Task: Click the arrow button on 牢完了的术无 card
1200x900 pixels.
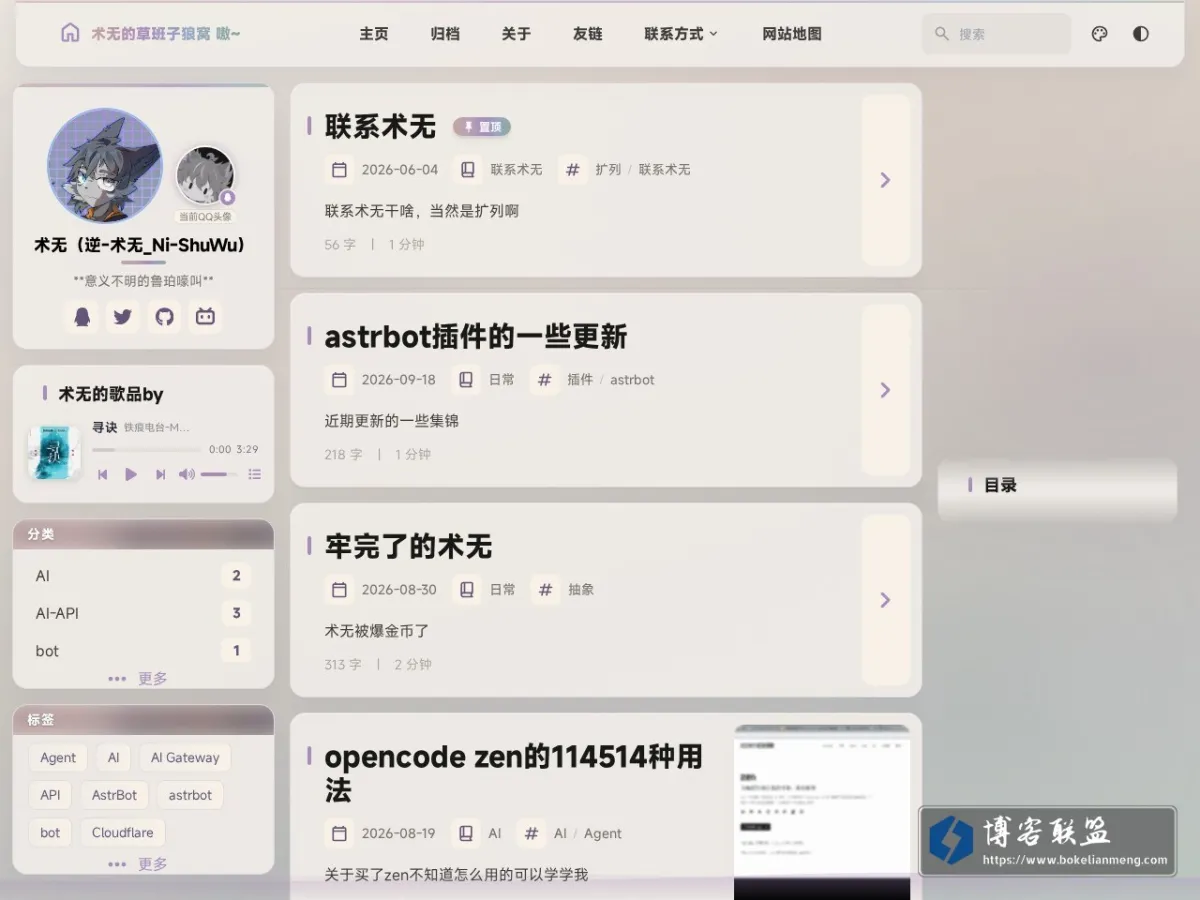Action: coord(886,600)
